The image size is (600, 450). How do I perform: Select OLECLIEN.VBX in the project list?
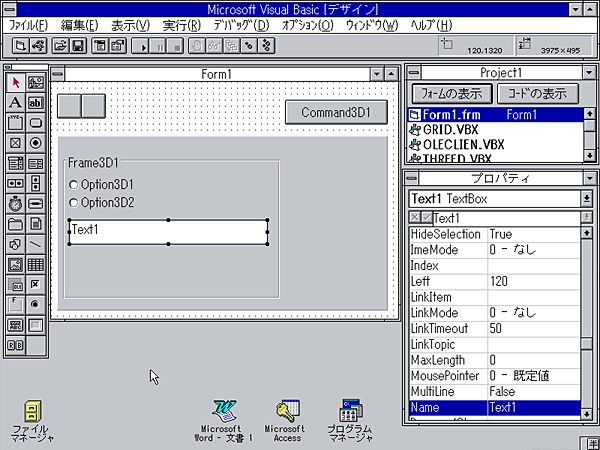click(x=496, y=145)
